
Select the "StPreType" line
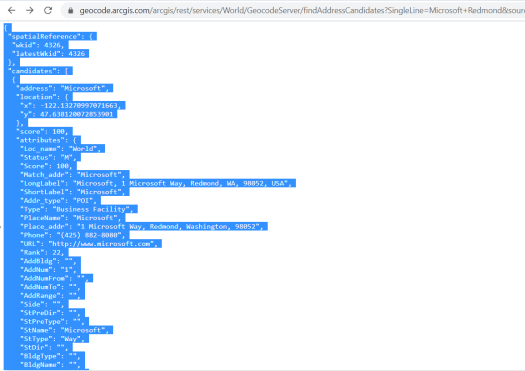click(x=54, y=321)
